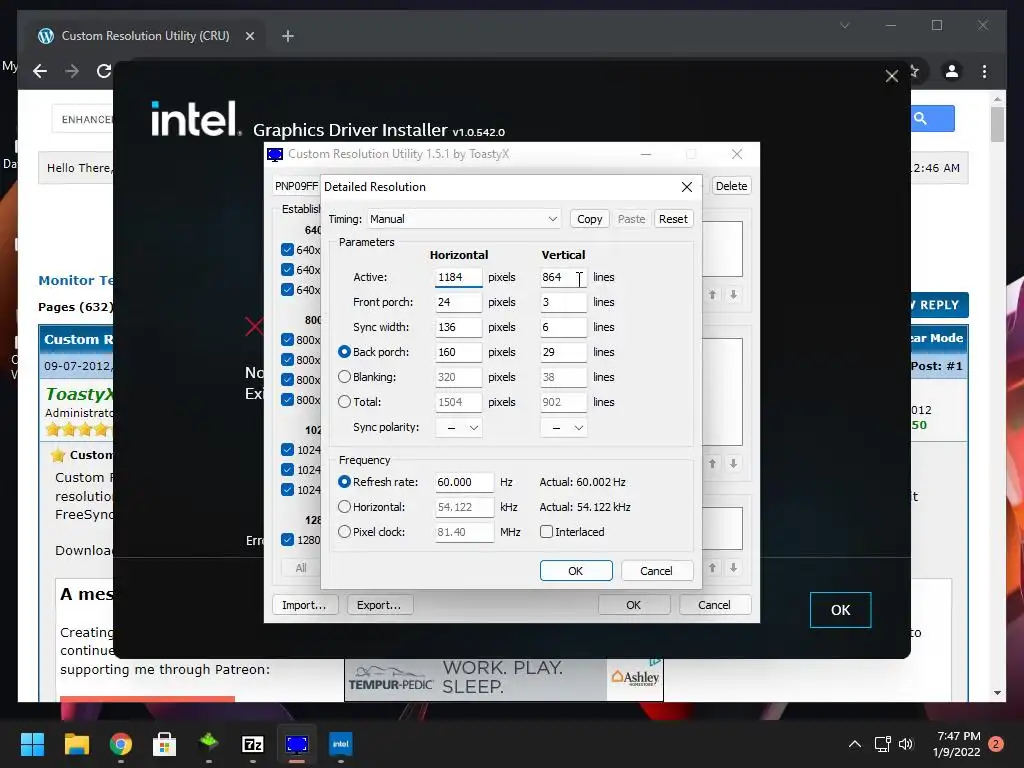
Task: Select the Blanking radio button
Action: (x=344, y=377)
